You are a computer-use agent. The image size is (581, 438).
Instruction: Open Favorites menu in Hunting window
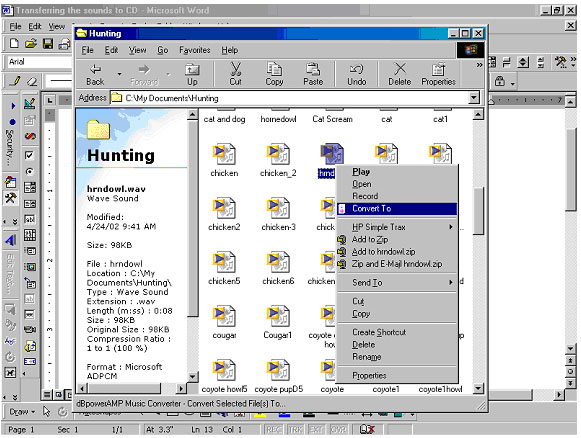click(x=195, y=50)
